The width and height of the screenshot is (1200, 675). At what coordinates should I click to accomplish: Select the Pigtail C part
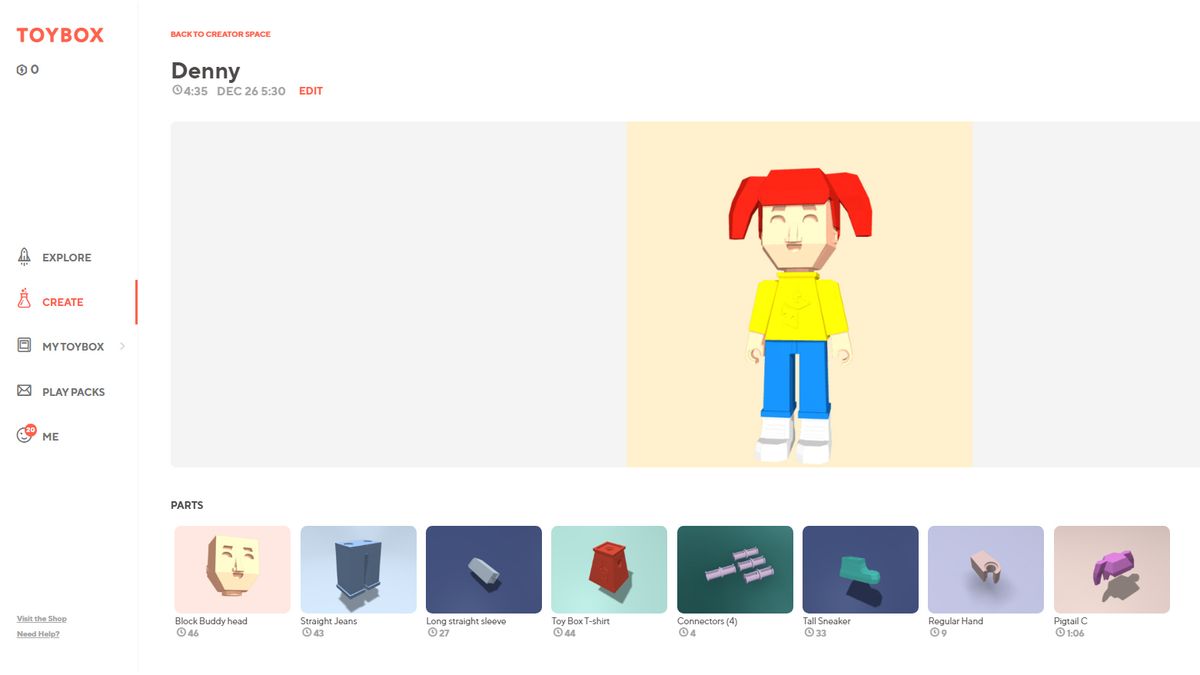[x=1111, y=567]
